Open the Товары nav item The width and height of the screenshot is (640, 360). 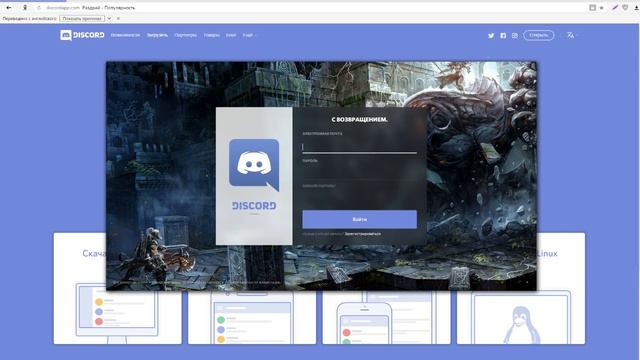[211, 35]
